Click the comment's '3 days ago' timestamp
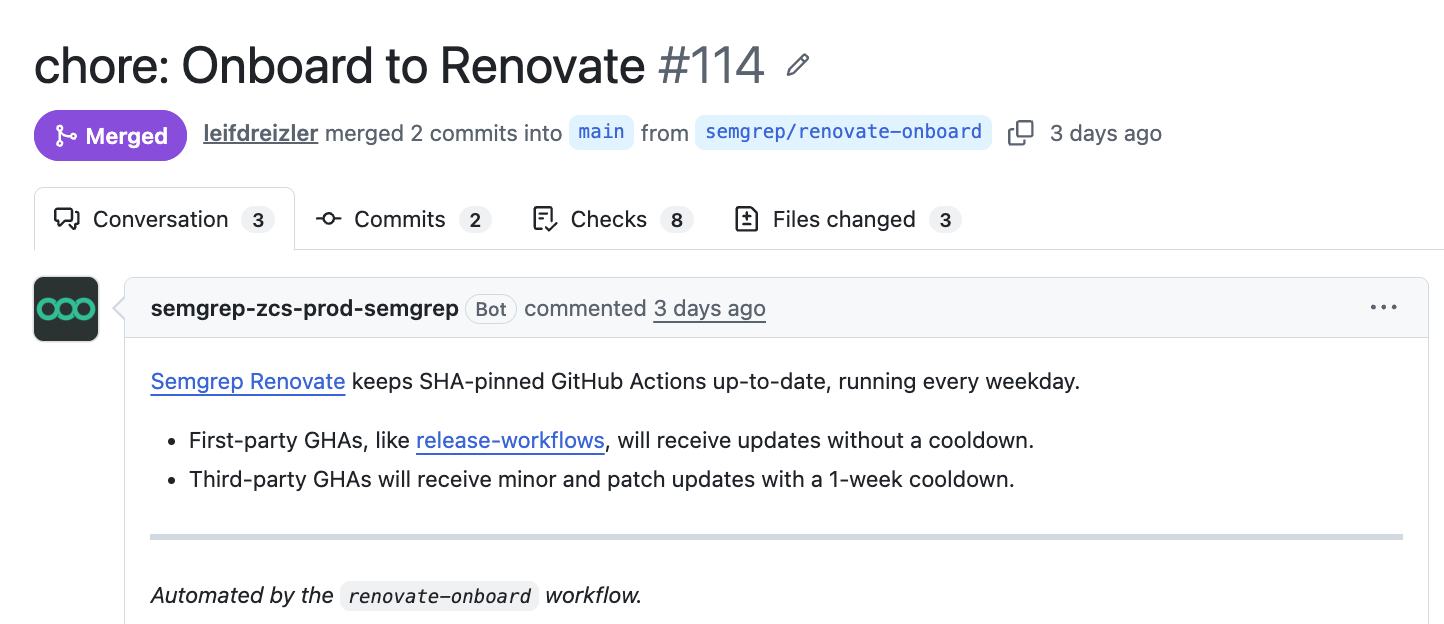1444x624 pixels. [x=710, y=308]
